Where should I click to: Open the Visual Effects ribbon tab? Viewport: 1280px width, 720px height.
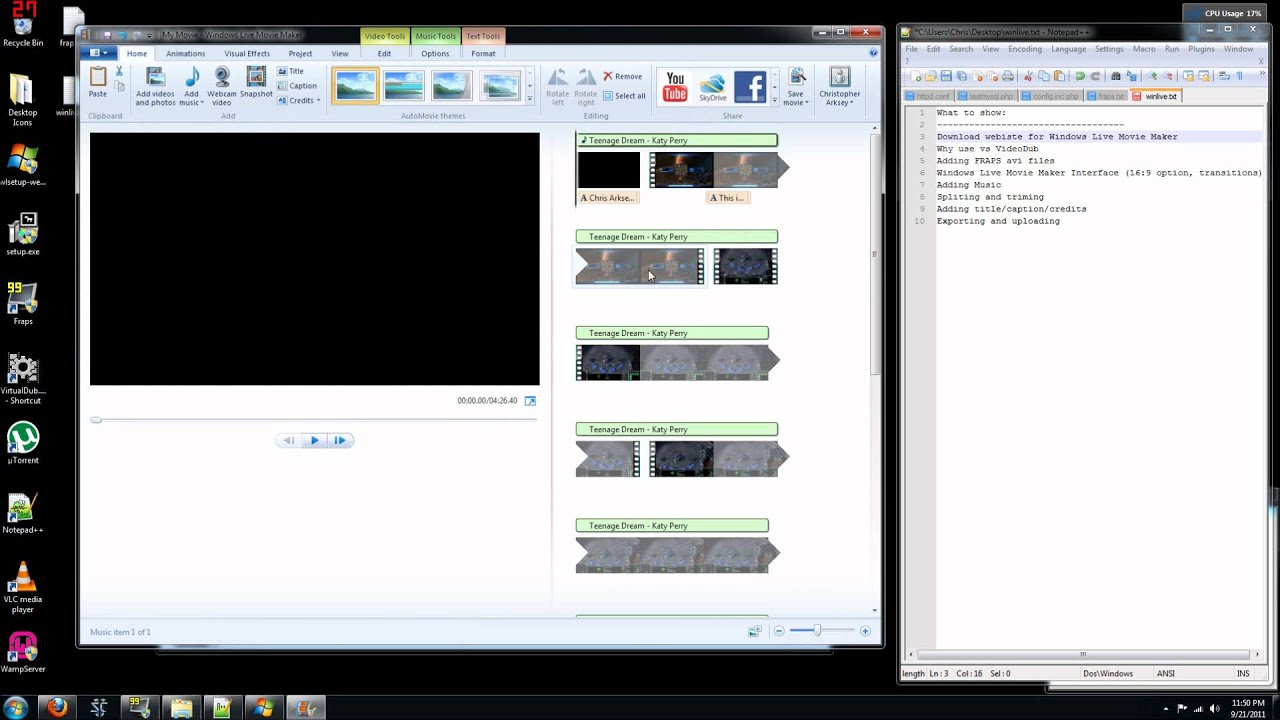[x=246, y=54]
